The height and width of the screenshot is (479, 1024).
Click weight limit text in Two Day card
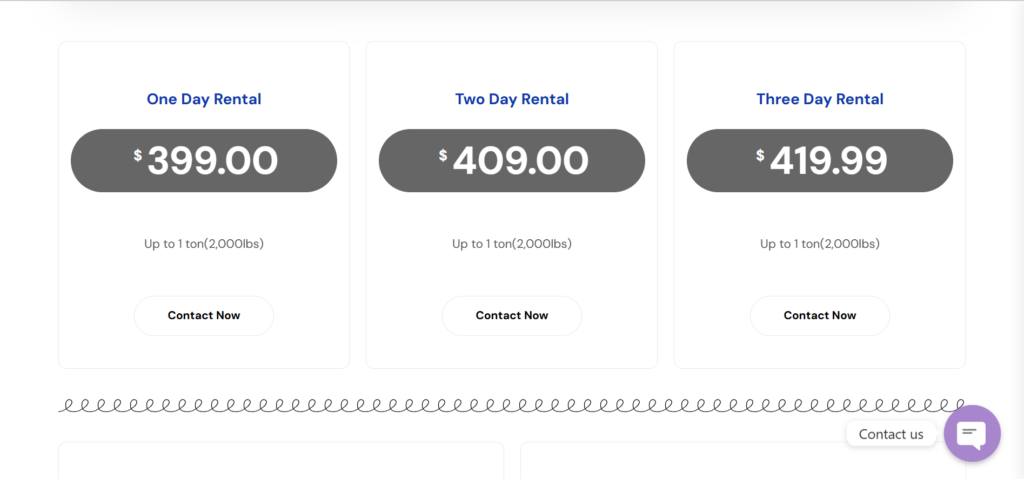click(x=511, y=244)
